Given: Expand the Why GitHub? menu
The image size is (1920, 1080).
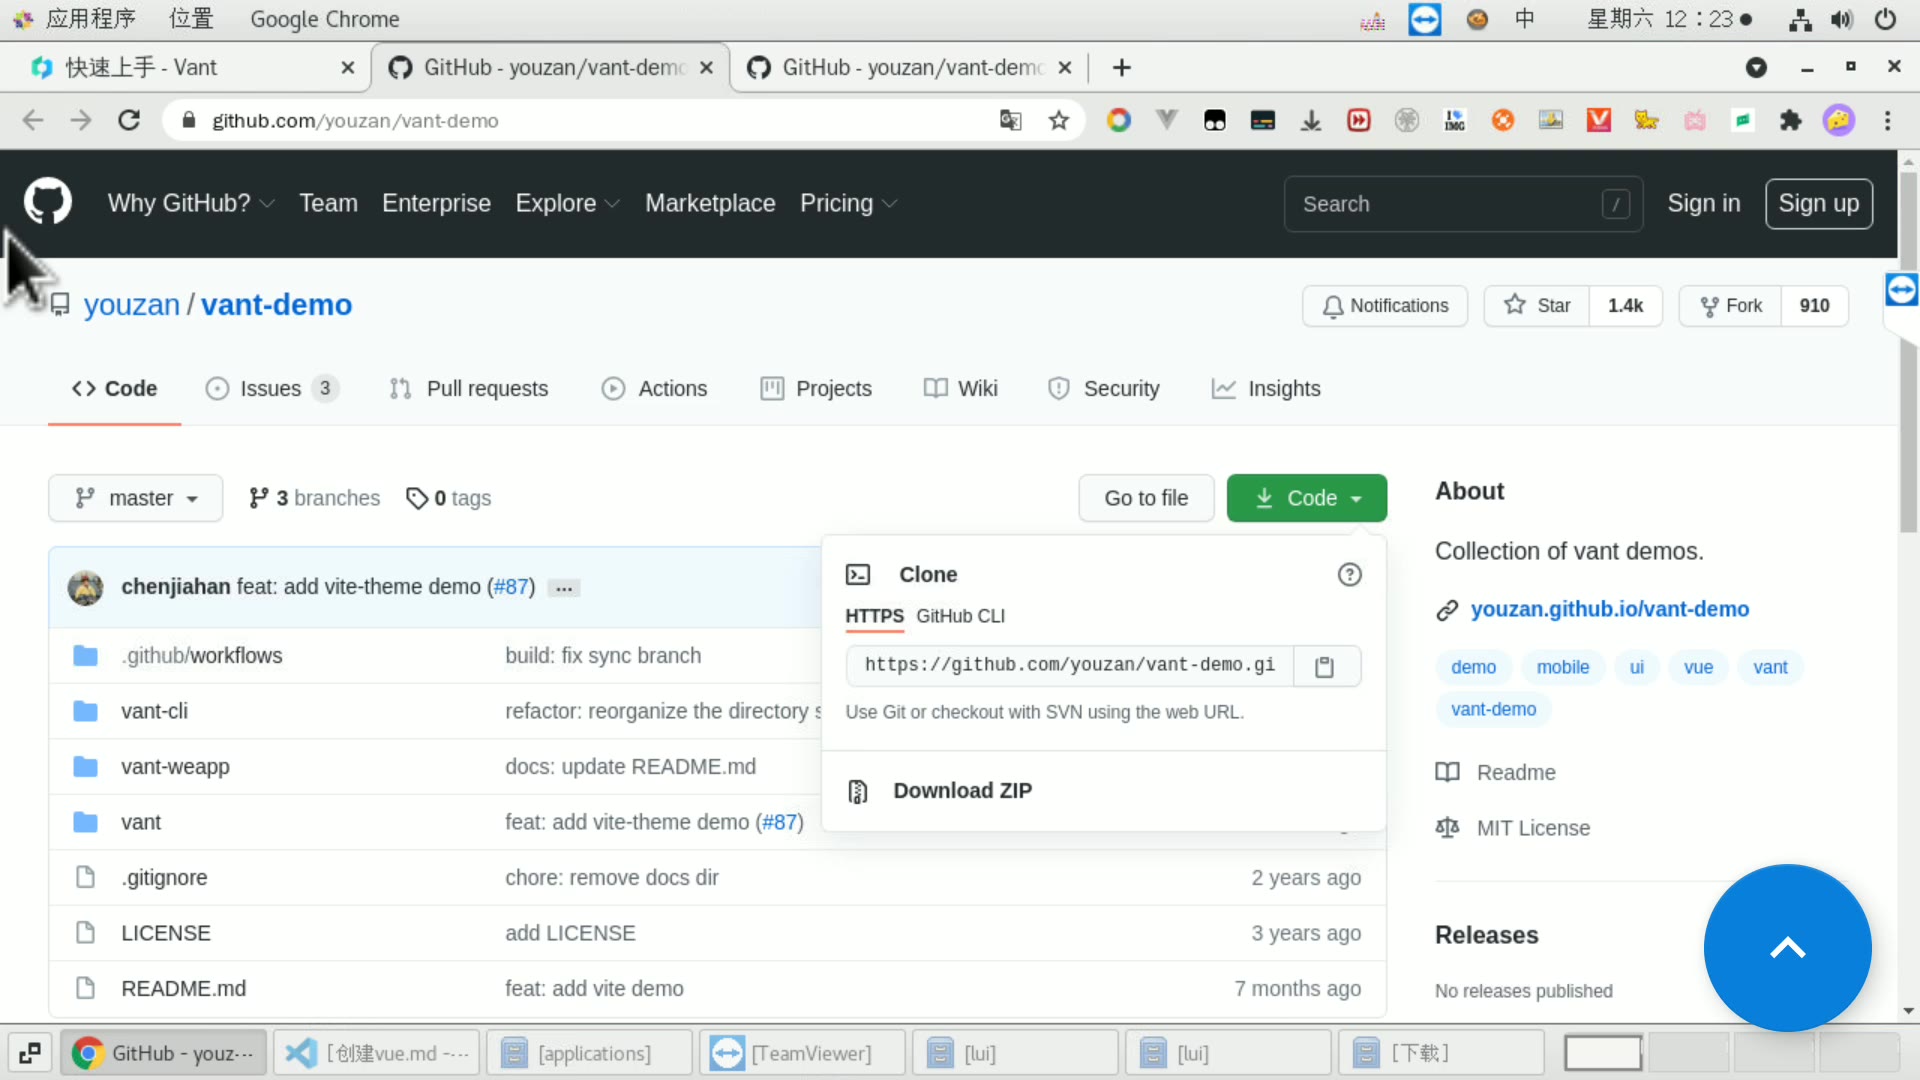Looking at the screenshot, I should click(x=191, y=203).
